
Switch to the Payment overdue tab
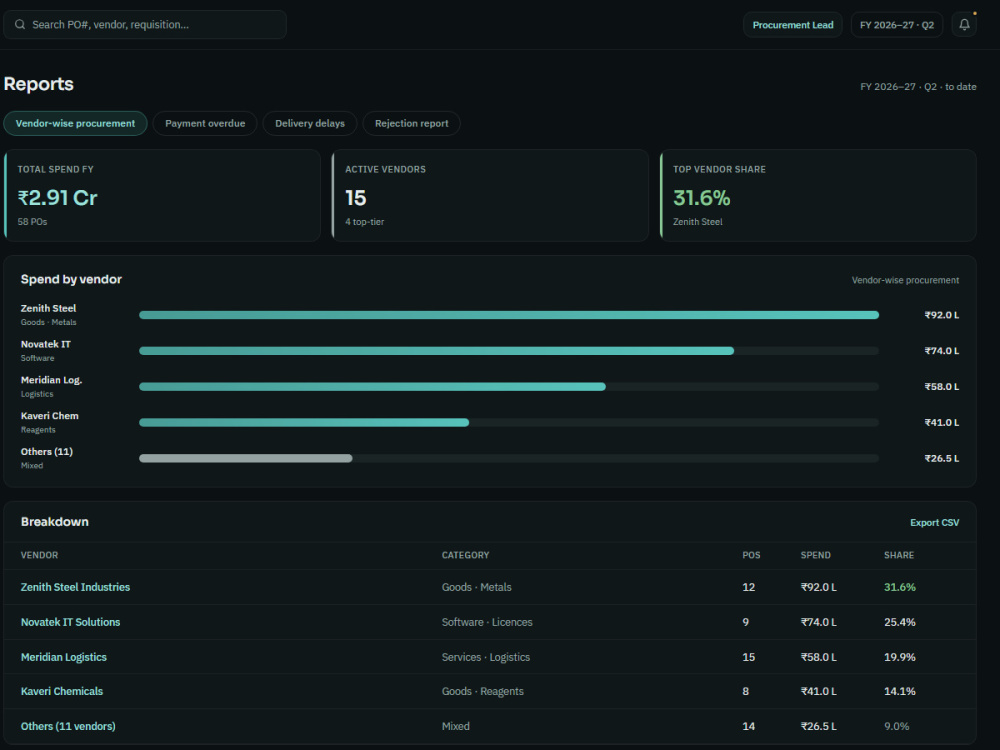pyautogui.click(x=205, y=123)
